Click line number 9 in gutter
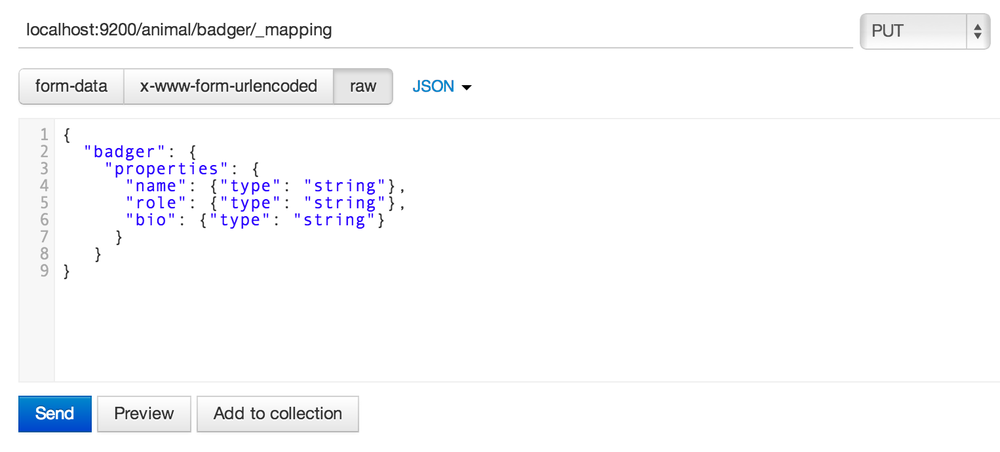This screenshot has width=1000, height=452. (x=44, y=271)
